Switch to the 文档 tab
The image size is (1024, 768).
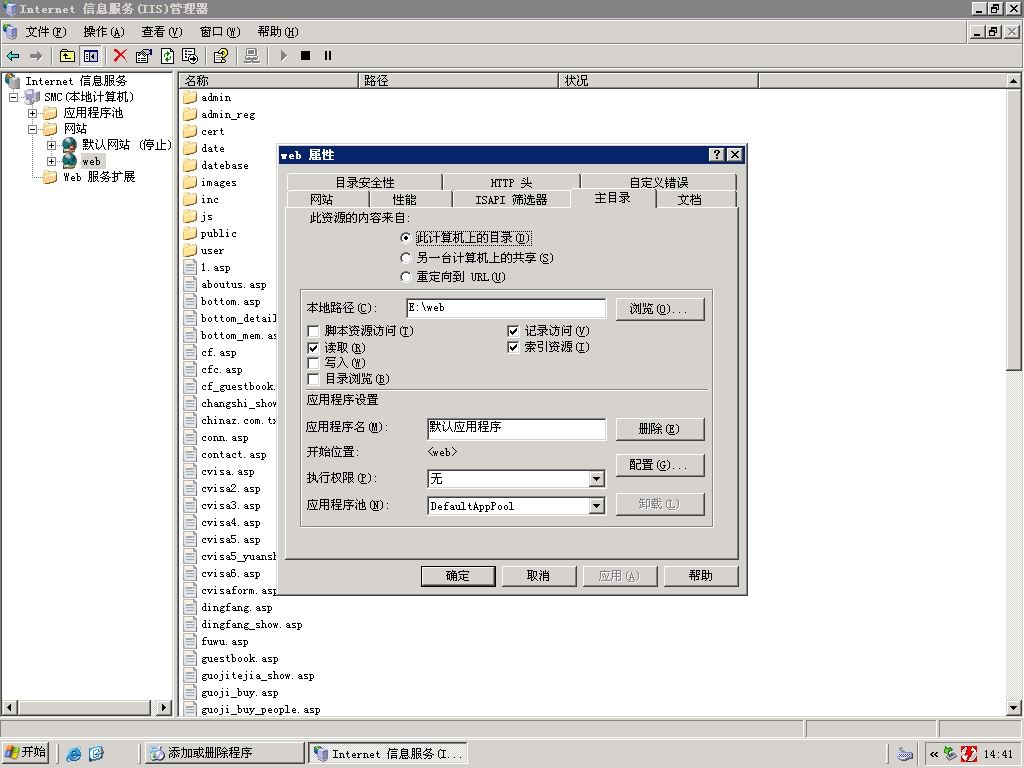690,199
